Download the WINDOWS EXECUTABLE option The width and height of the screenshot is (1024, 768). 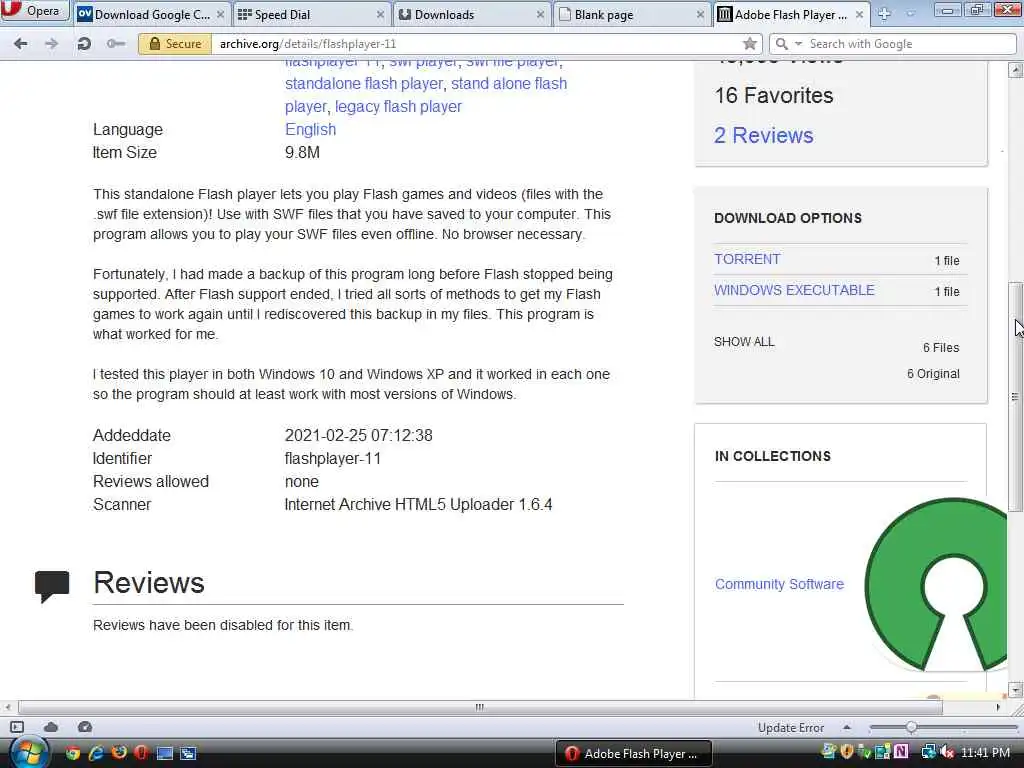(794, 290)
